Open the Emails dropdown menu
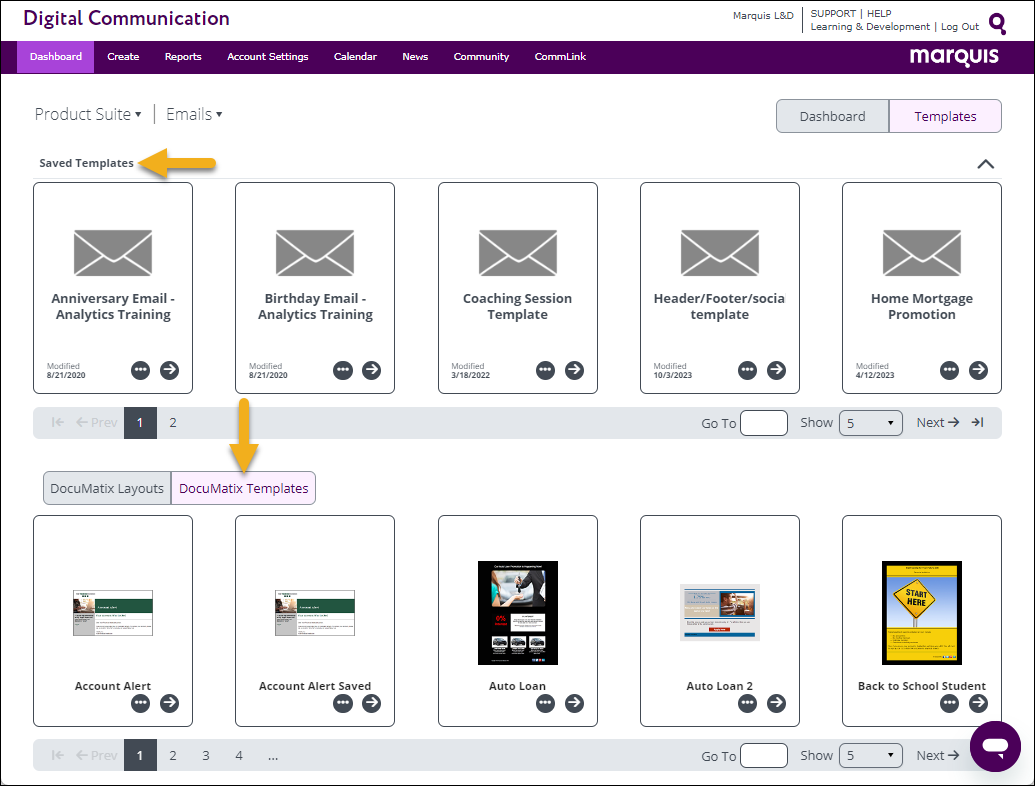Screen dimensions: 1035x786 point(194,114)
